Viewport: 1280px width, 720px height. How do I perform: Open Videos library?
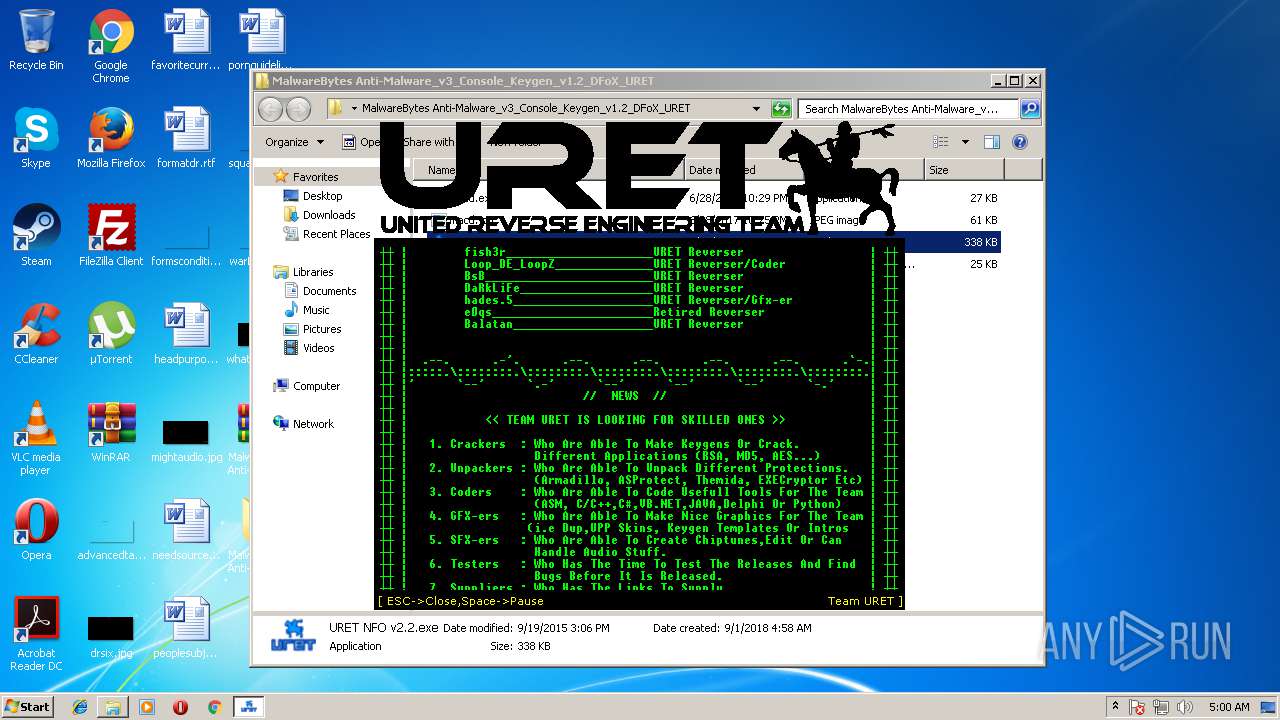click(319, 348)
